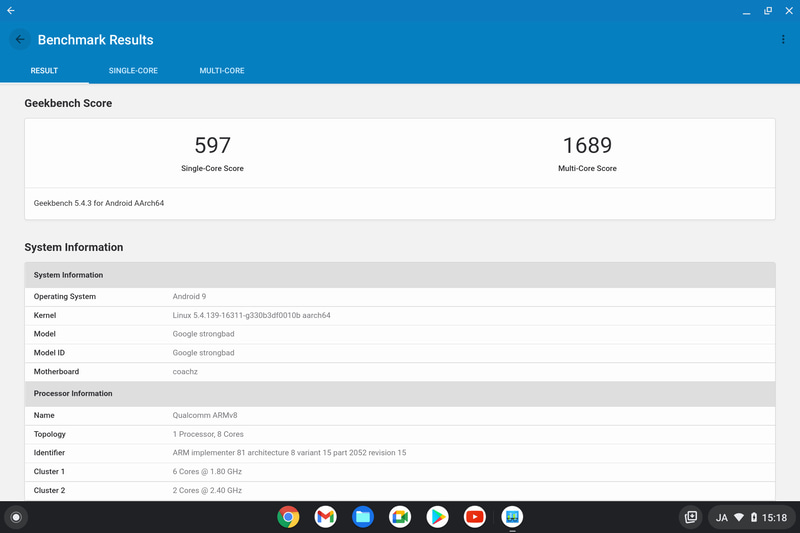This screenshot has height=533, width=800.
Task: Click the grey System Information table header
Action: click(x=400, y=275)
